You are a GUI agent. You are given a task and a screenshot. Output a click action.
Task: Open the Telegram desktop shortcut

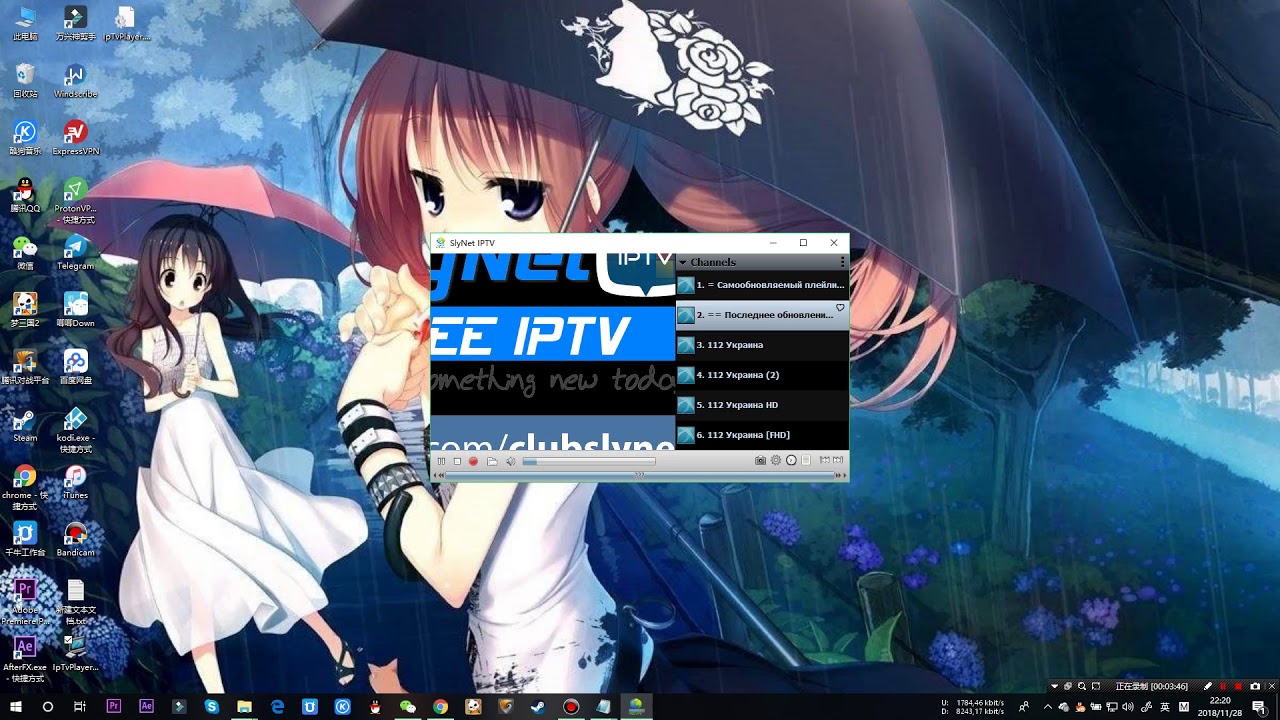coord(75,253)
